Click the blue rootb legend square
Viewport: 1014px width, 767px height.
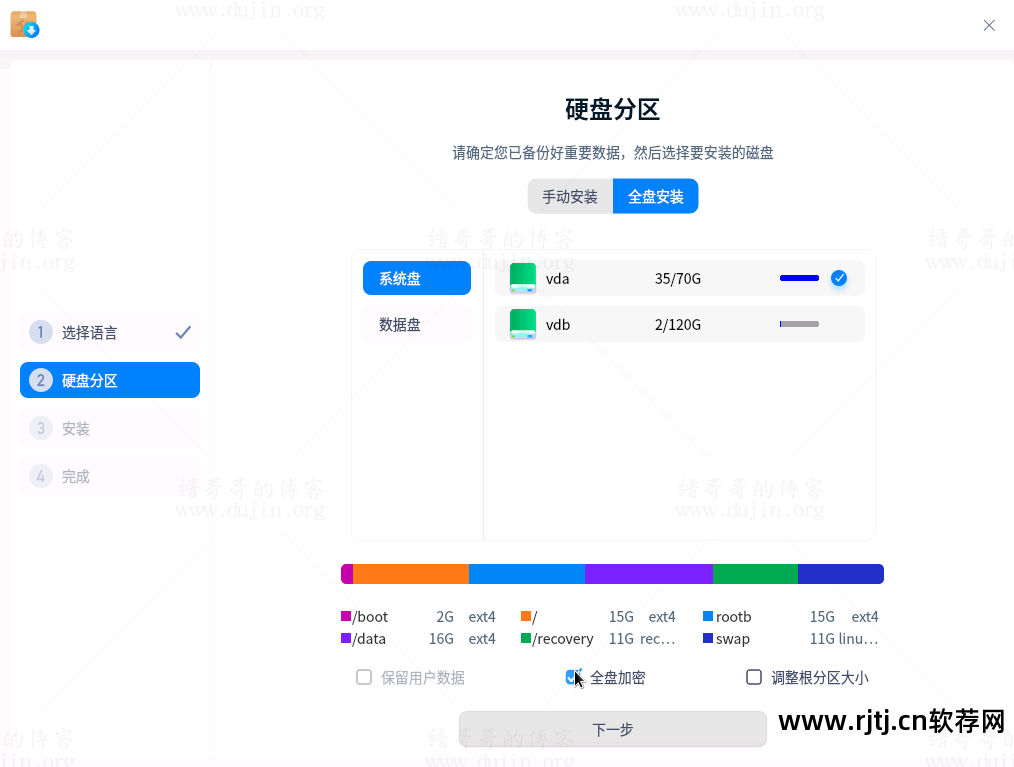click(707, 616)
